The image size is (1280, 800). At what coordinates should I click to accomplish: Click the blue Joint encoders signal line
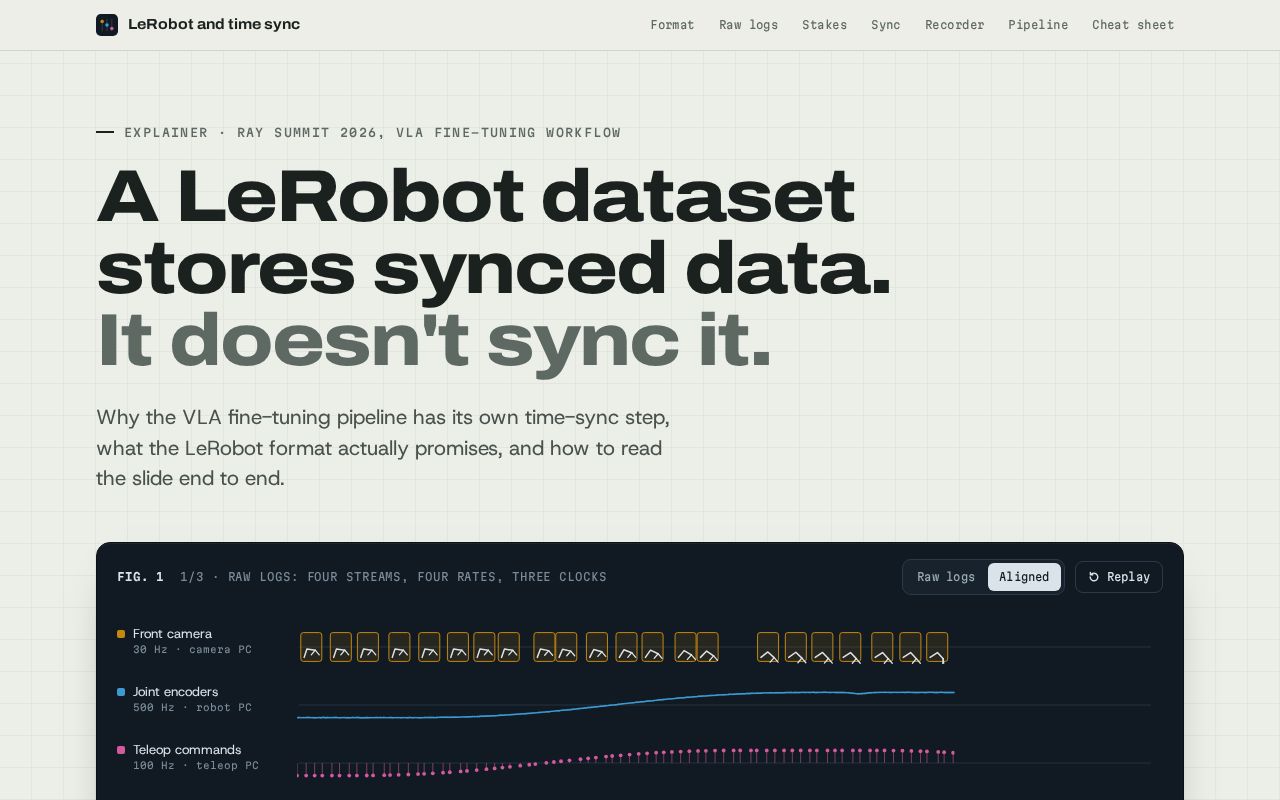pos(626,704)
